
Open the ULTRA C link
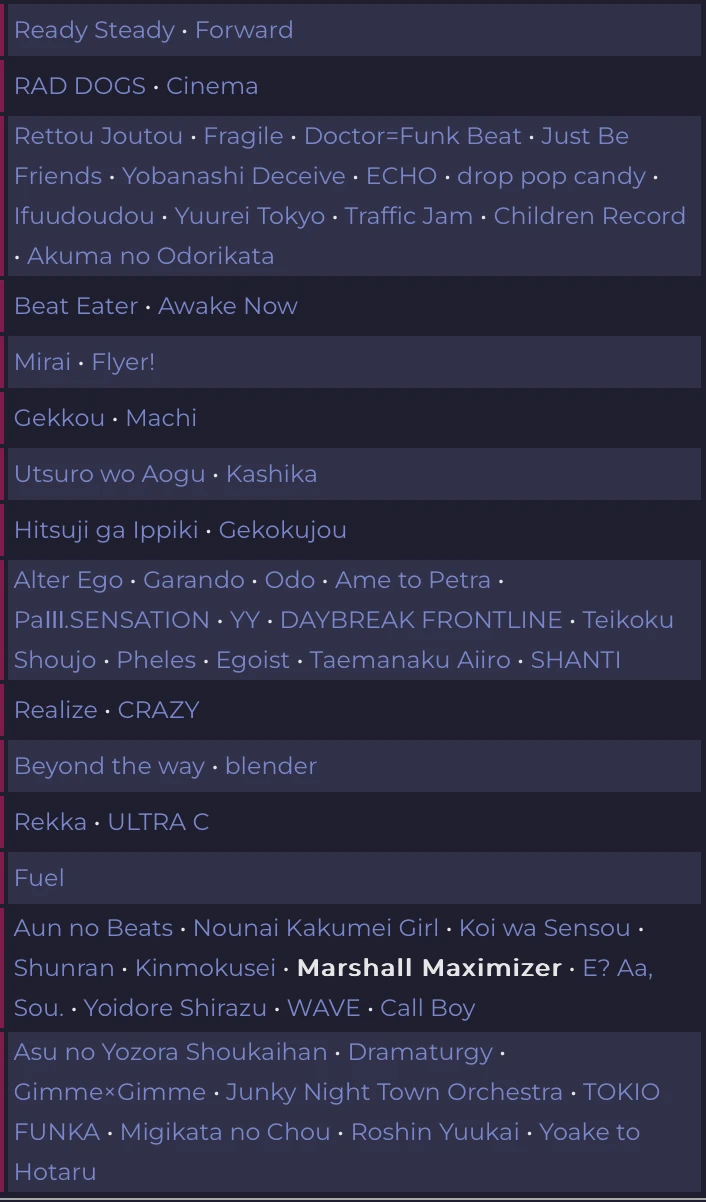(158, 822)
